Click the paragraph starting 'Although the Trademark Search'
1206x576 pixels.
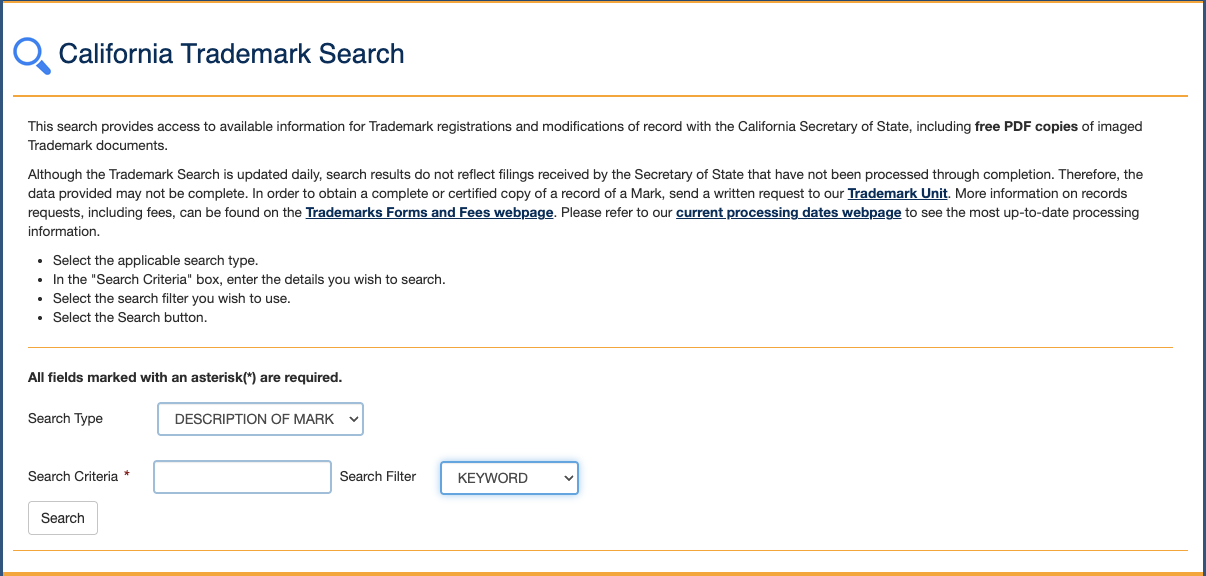click(x=585, y=203)
